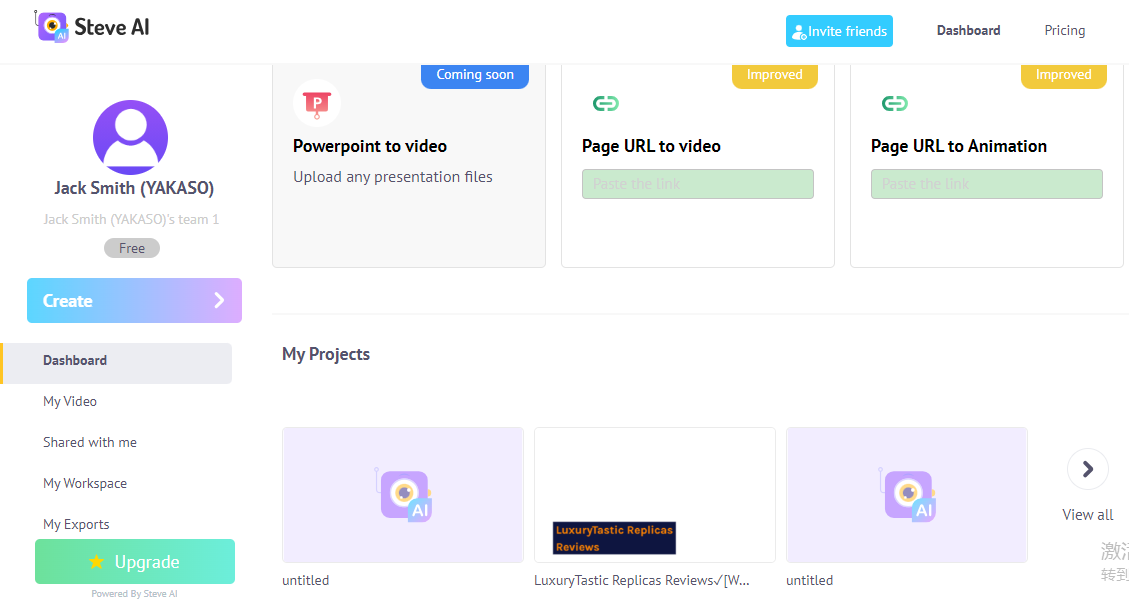The width and height of the screenshot is (1129, 616).
Task: Click Steve AI icon in first untitled project
Action: (x=404, y=495)
